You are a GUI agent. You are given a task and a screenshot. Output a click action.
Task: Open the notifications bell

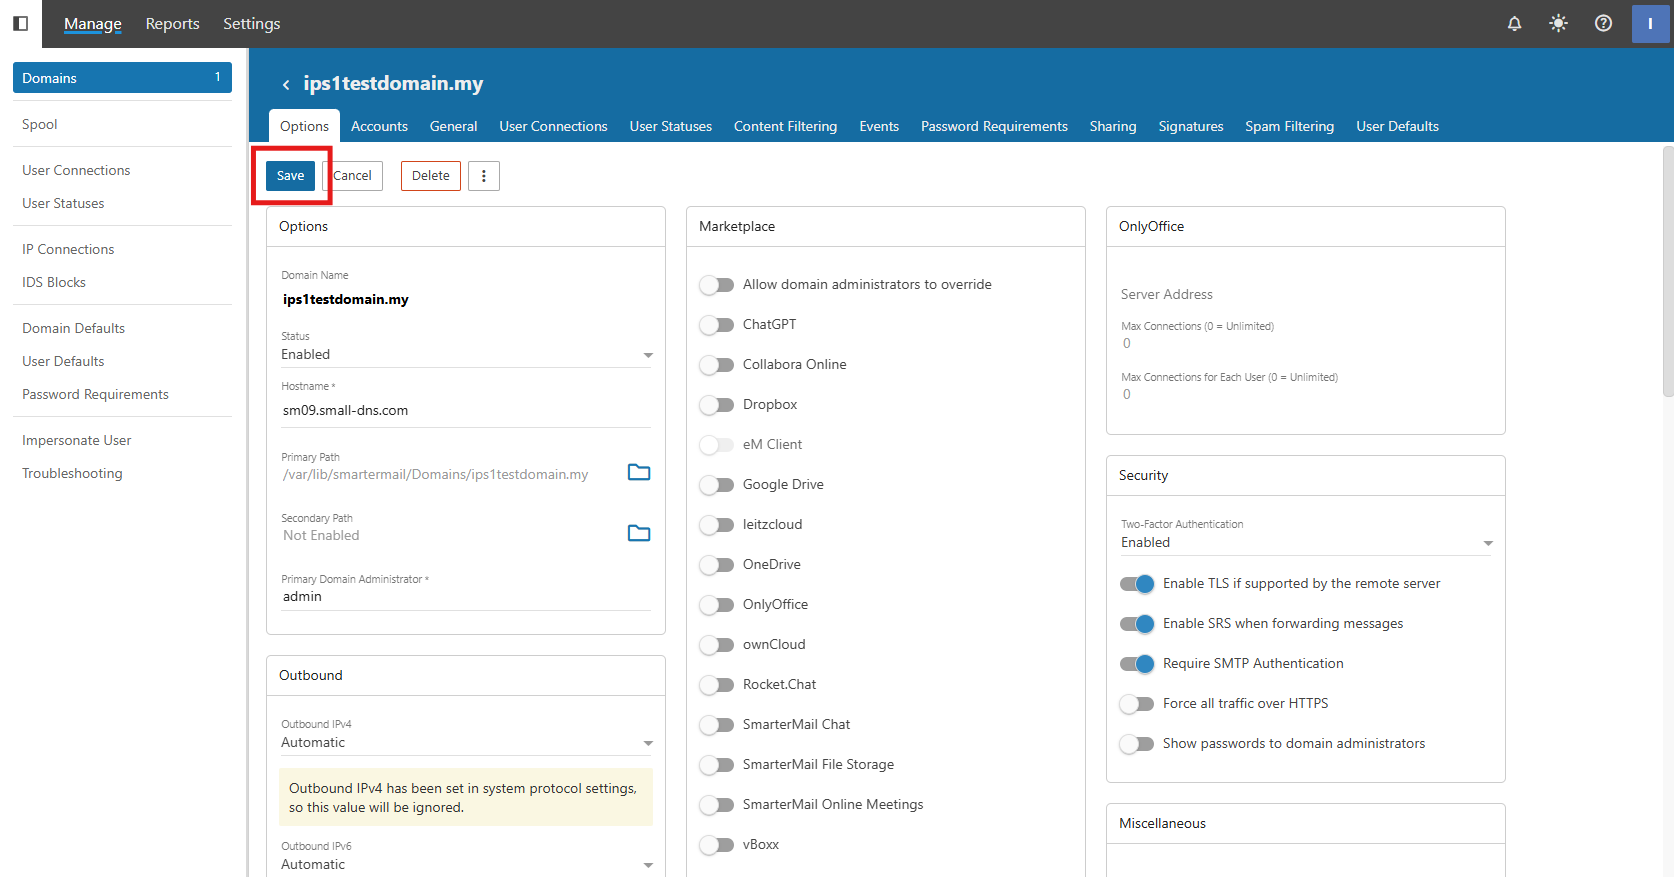1514,23
